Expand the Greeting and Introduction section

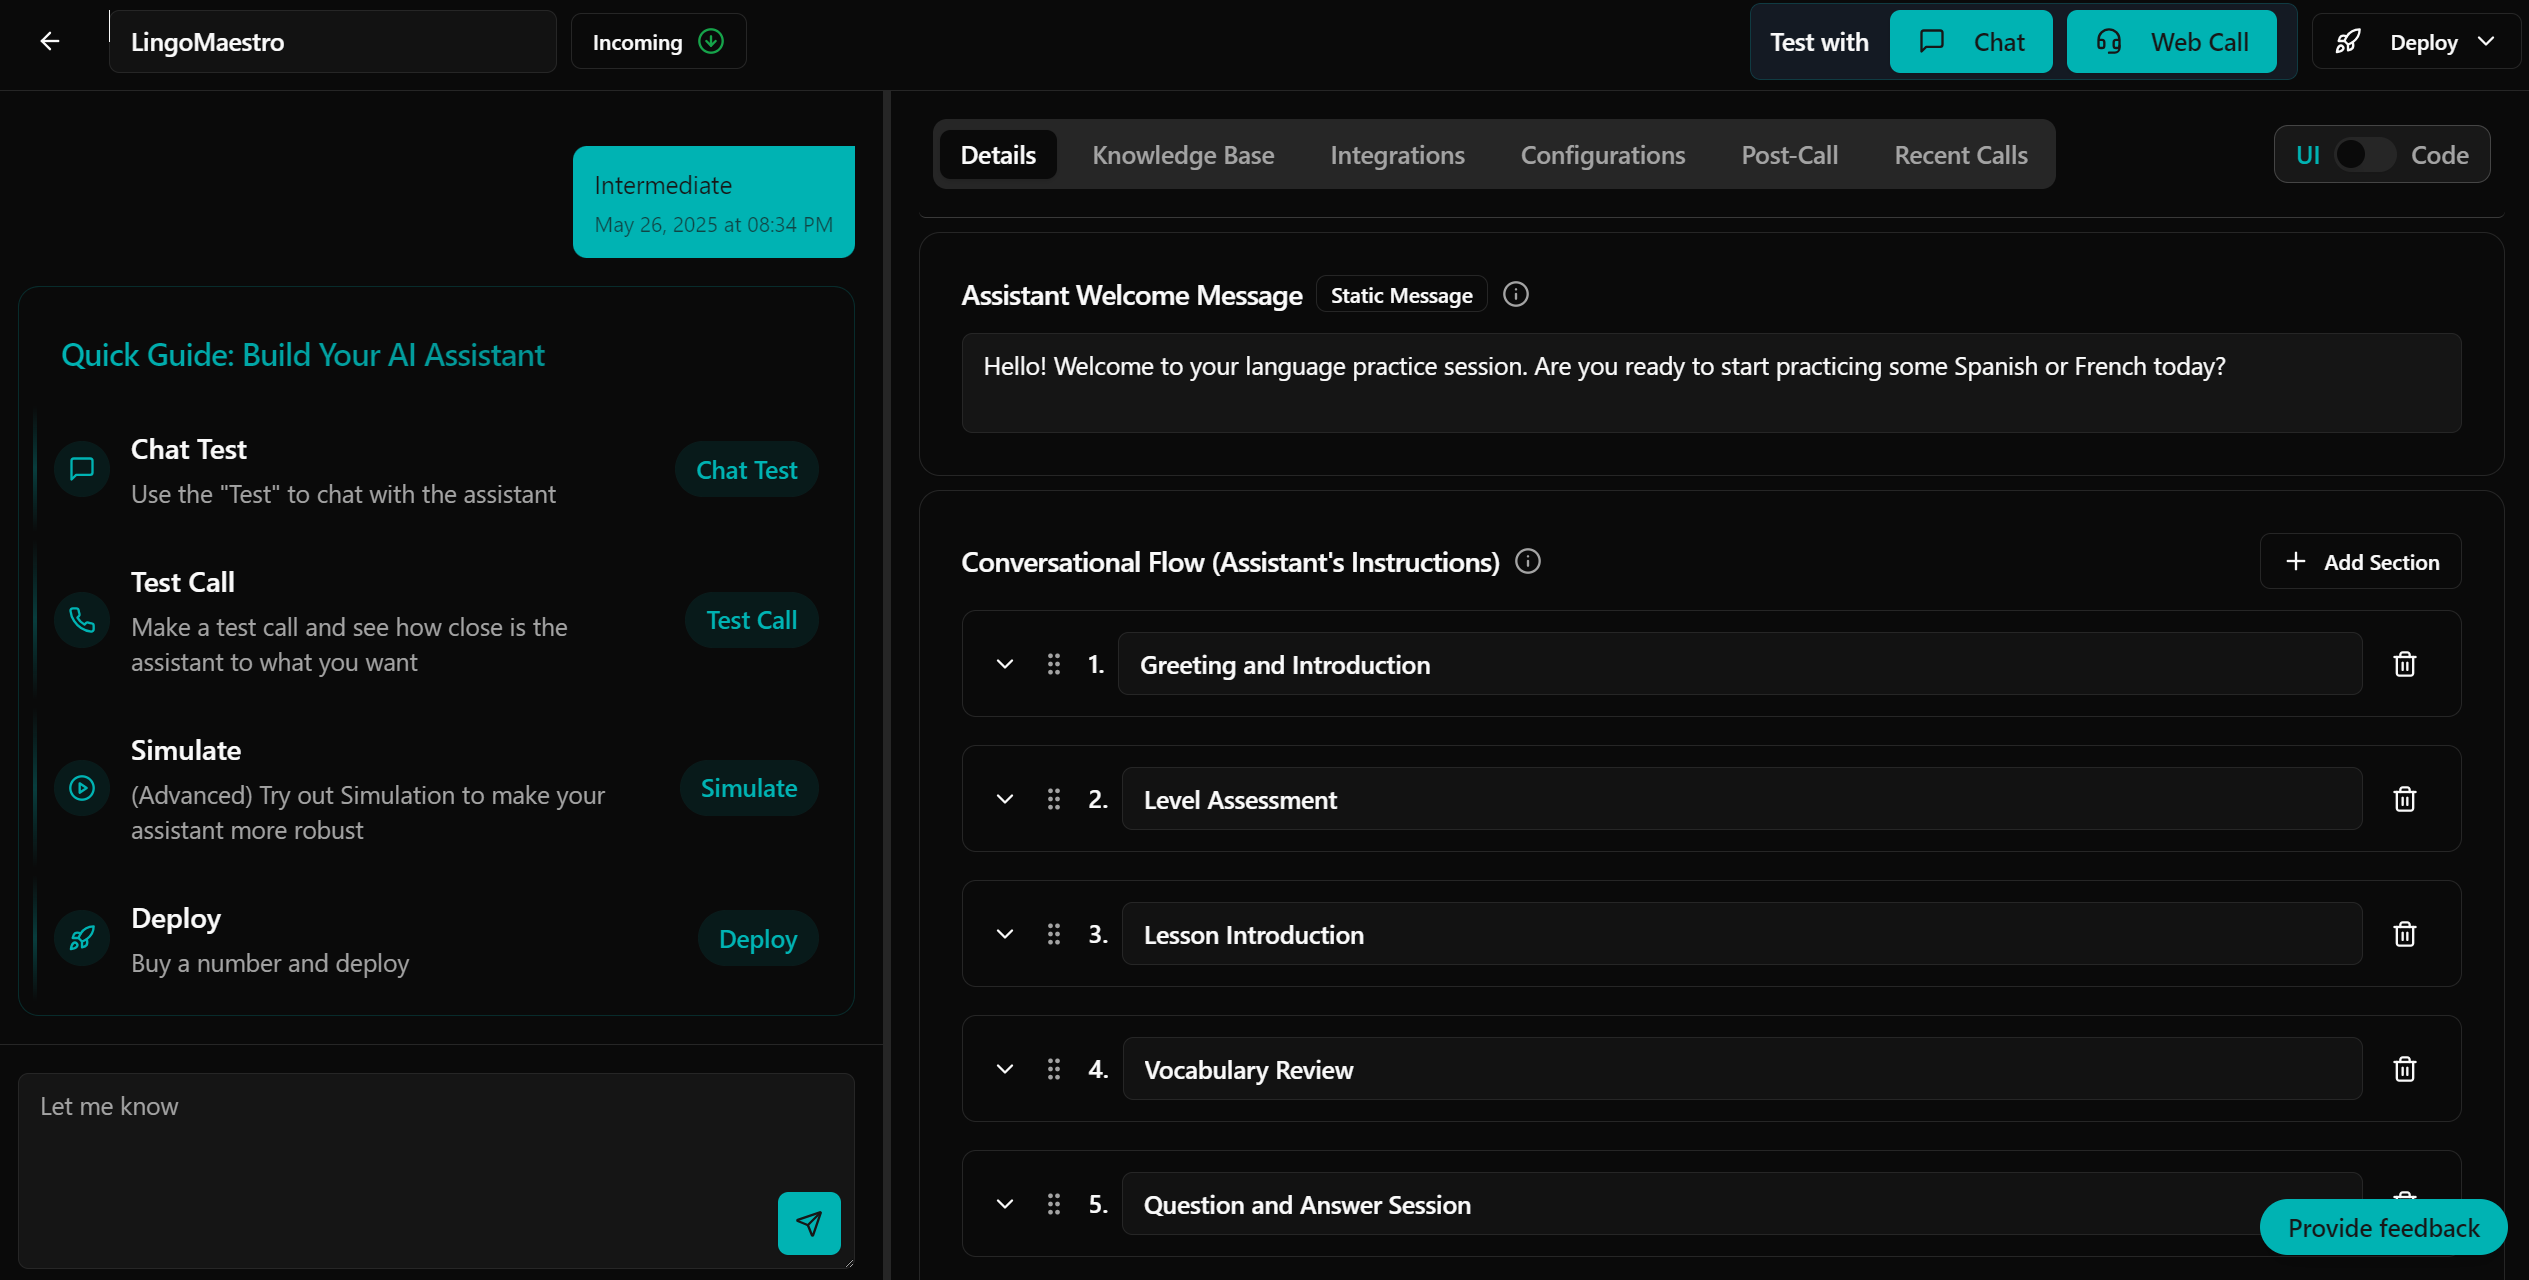pyautogui.click(x=1005, y=664)
